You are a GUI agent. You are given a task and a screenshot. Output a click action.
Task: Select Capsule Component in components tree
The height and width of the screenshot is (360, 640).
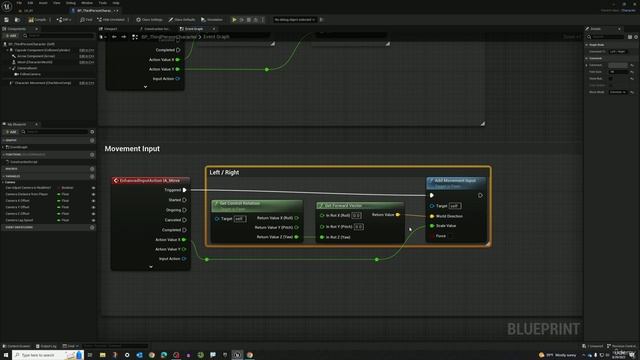(x=42, y=50)
